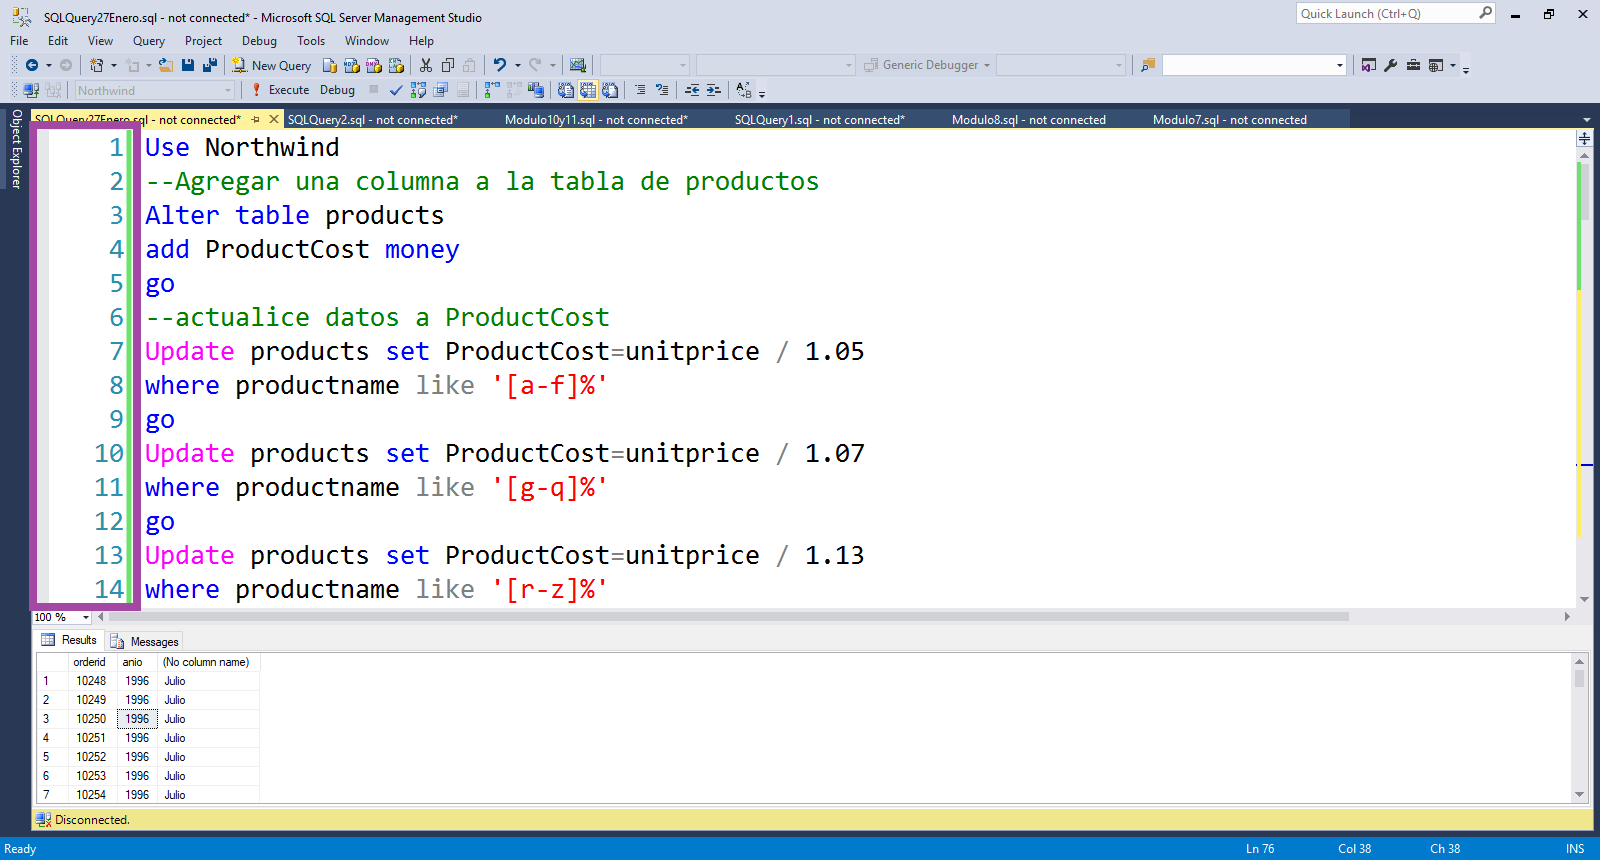Click the split editor handle above scrollbar
Screen dimensions: 1600x860
1584,138
